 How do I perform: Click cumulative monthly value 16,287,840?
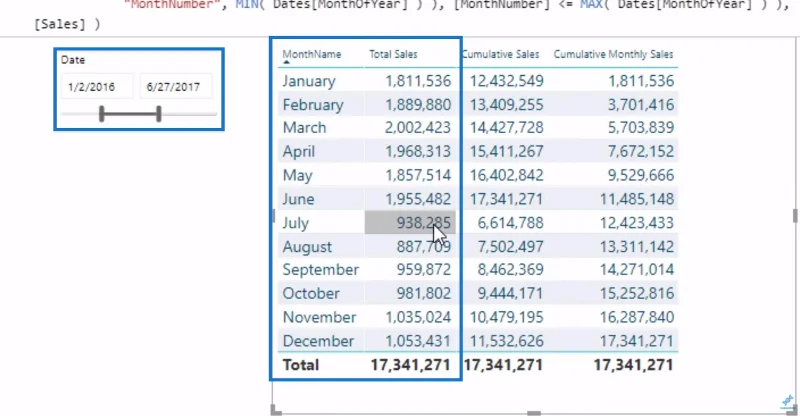pos(637,317)
